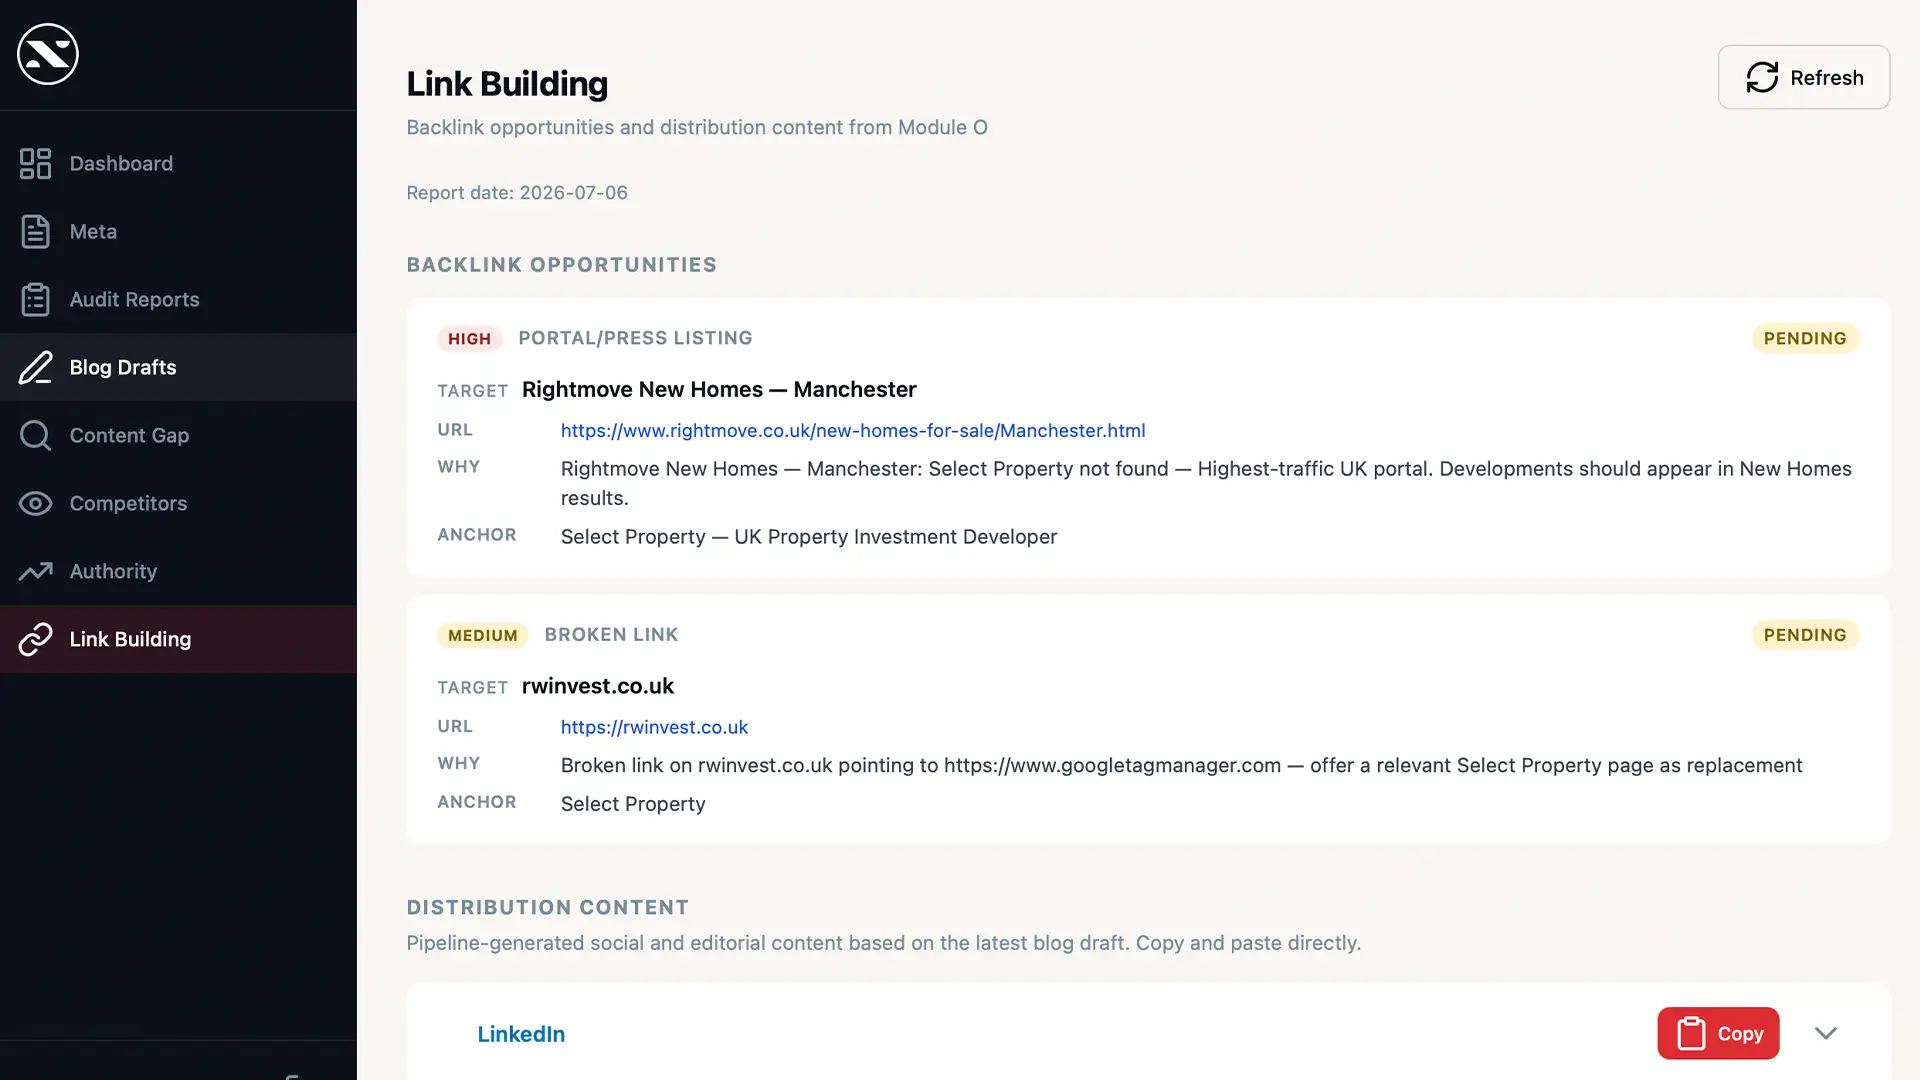Image resolution: width=1920 pixels, height=1080 pixels.
Task: Click the circular arrows icon in Refresh
Action: 1762,77
